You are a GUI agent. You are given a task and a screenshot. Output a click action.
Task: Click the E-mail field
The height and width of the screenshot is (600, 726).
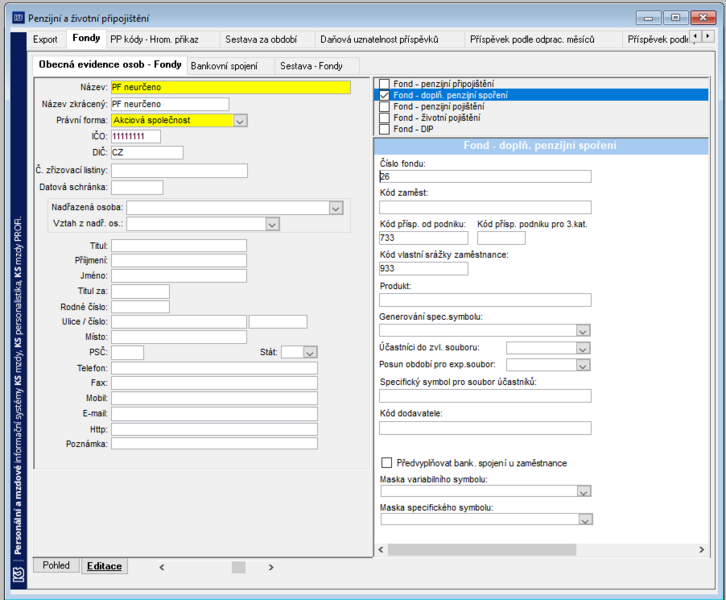214,413
